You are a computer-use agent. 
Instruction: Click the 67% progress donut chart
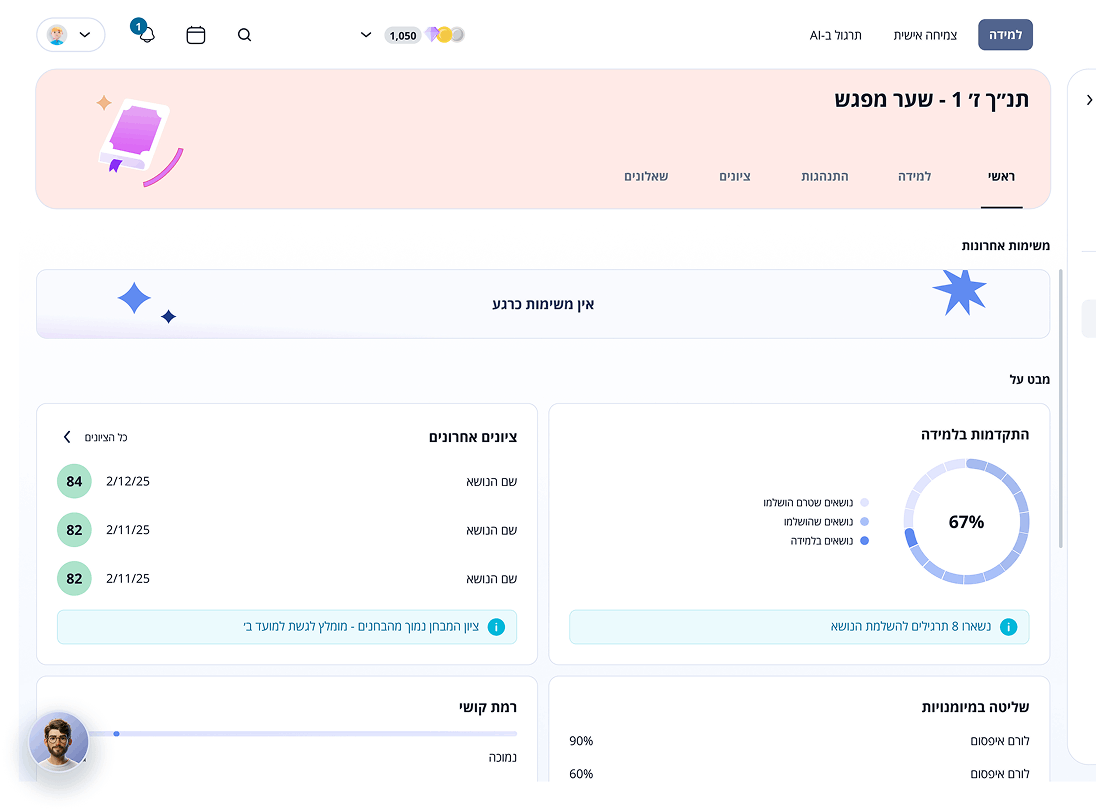[966, 521]
